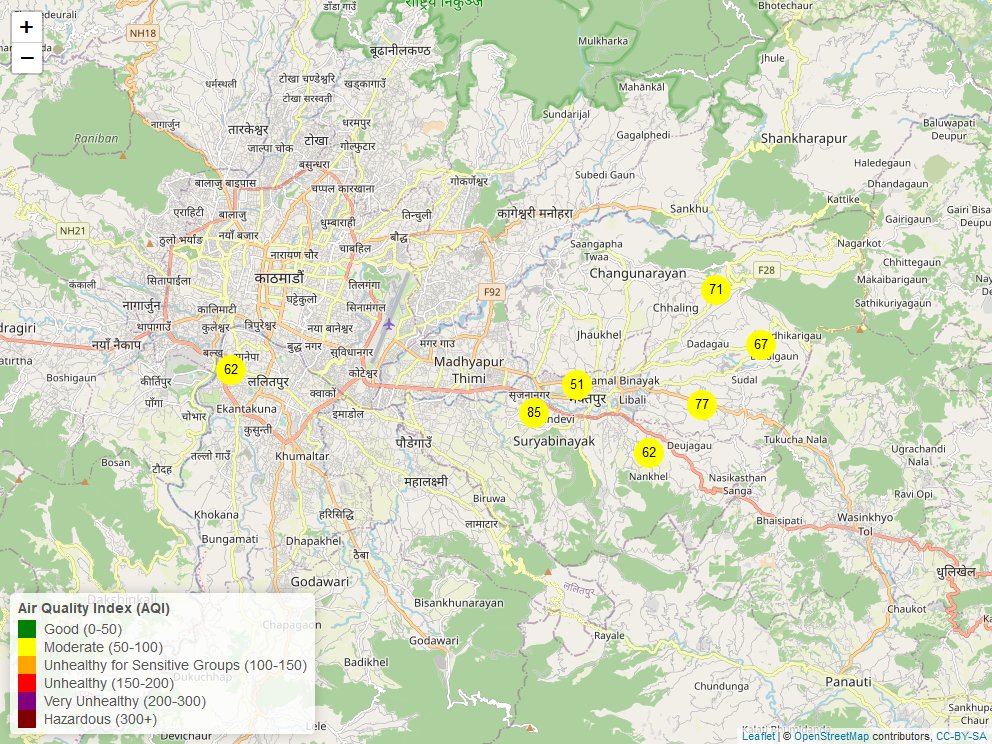Click the green Good legend swatch
Image resolution: width=992 pixels, height=744 pixels.
click(x=27, y=629)
